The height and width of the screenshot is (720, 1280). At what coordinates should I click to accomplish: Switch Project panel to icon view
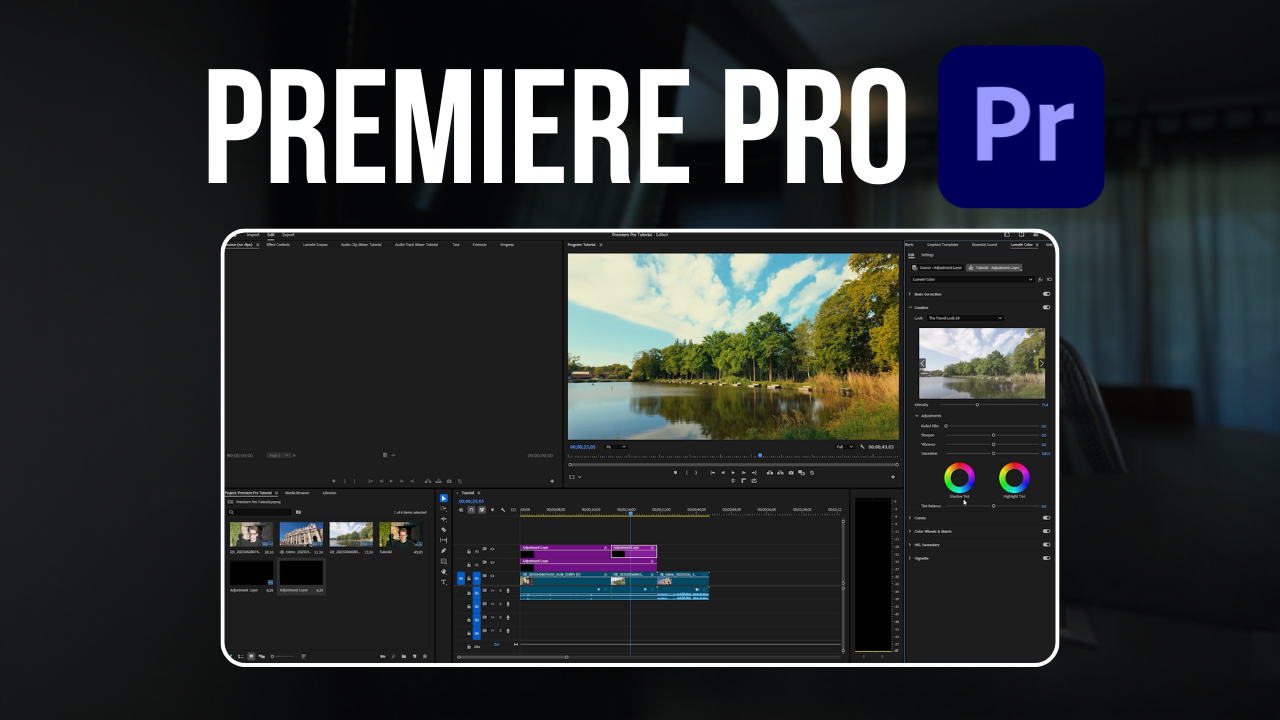point(251,656)
